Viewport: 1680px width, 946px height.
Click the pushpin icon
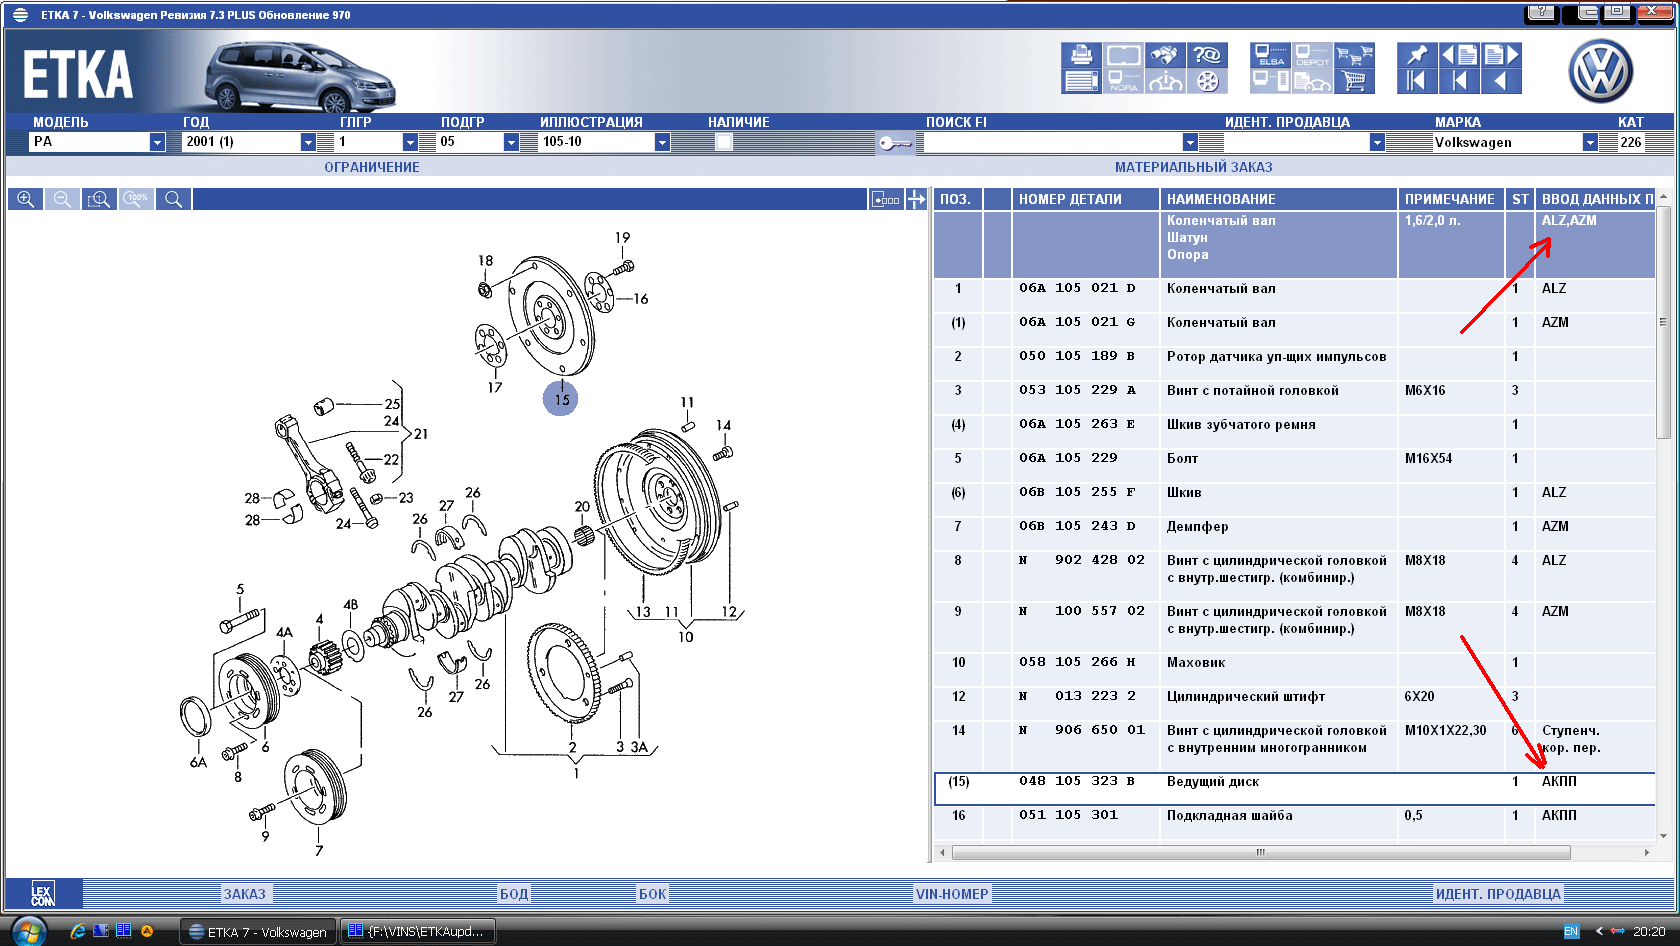point(1417,55)
